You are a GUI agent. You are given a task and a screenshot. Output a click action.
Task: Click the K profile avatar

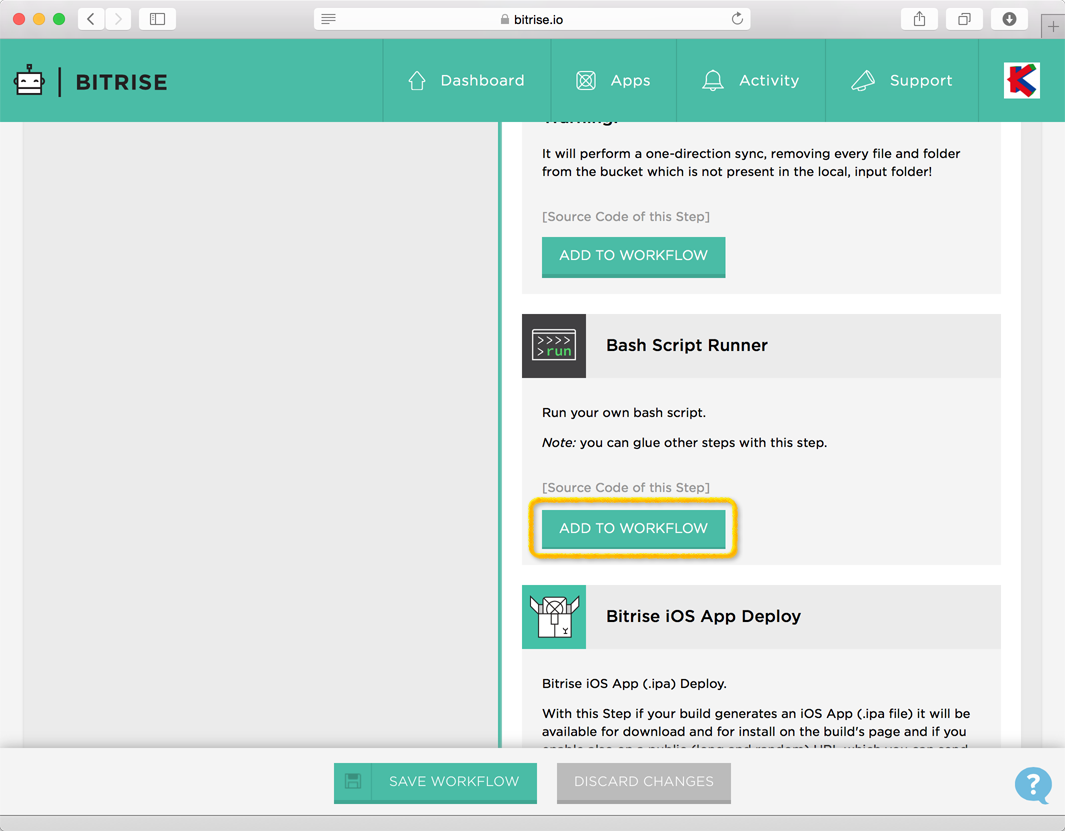coord(1020,80)
